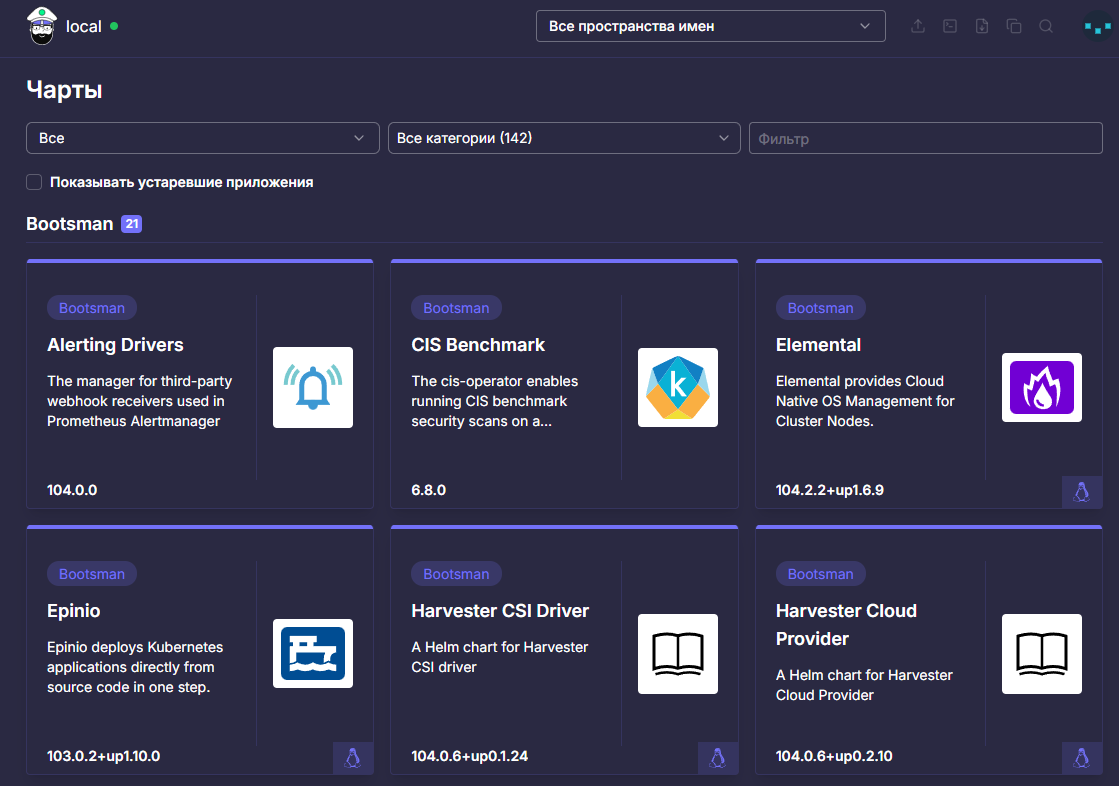Click version 103.0.2+up1.10.0 on Epinio

(103, 756)
